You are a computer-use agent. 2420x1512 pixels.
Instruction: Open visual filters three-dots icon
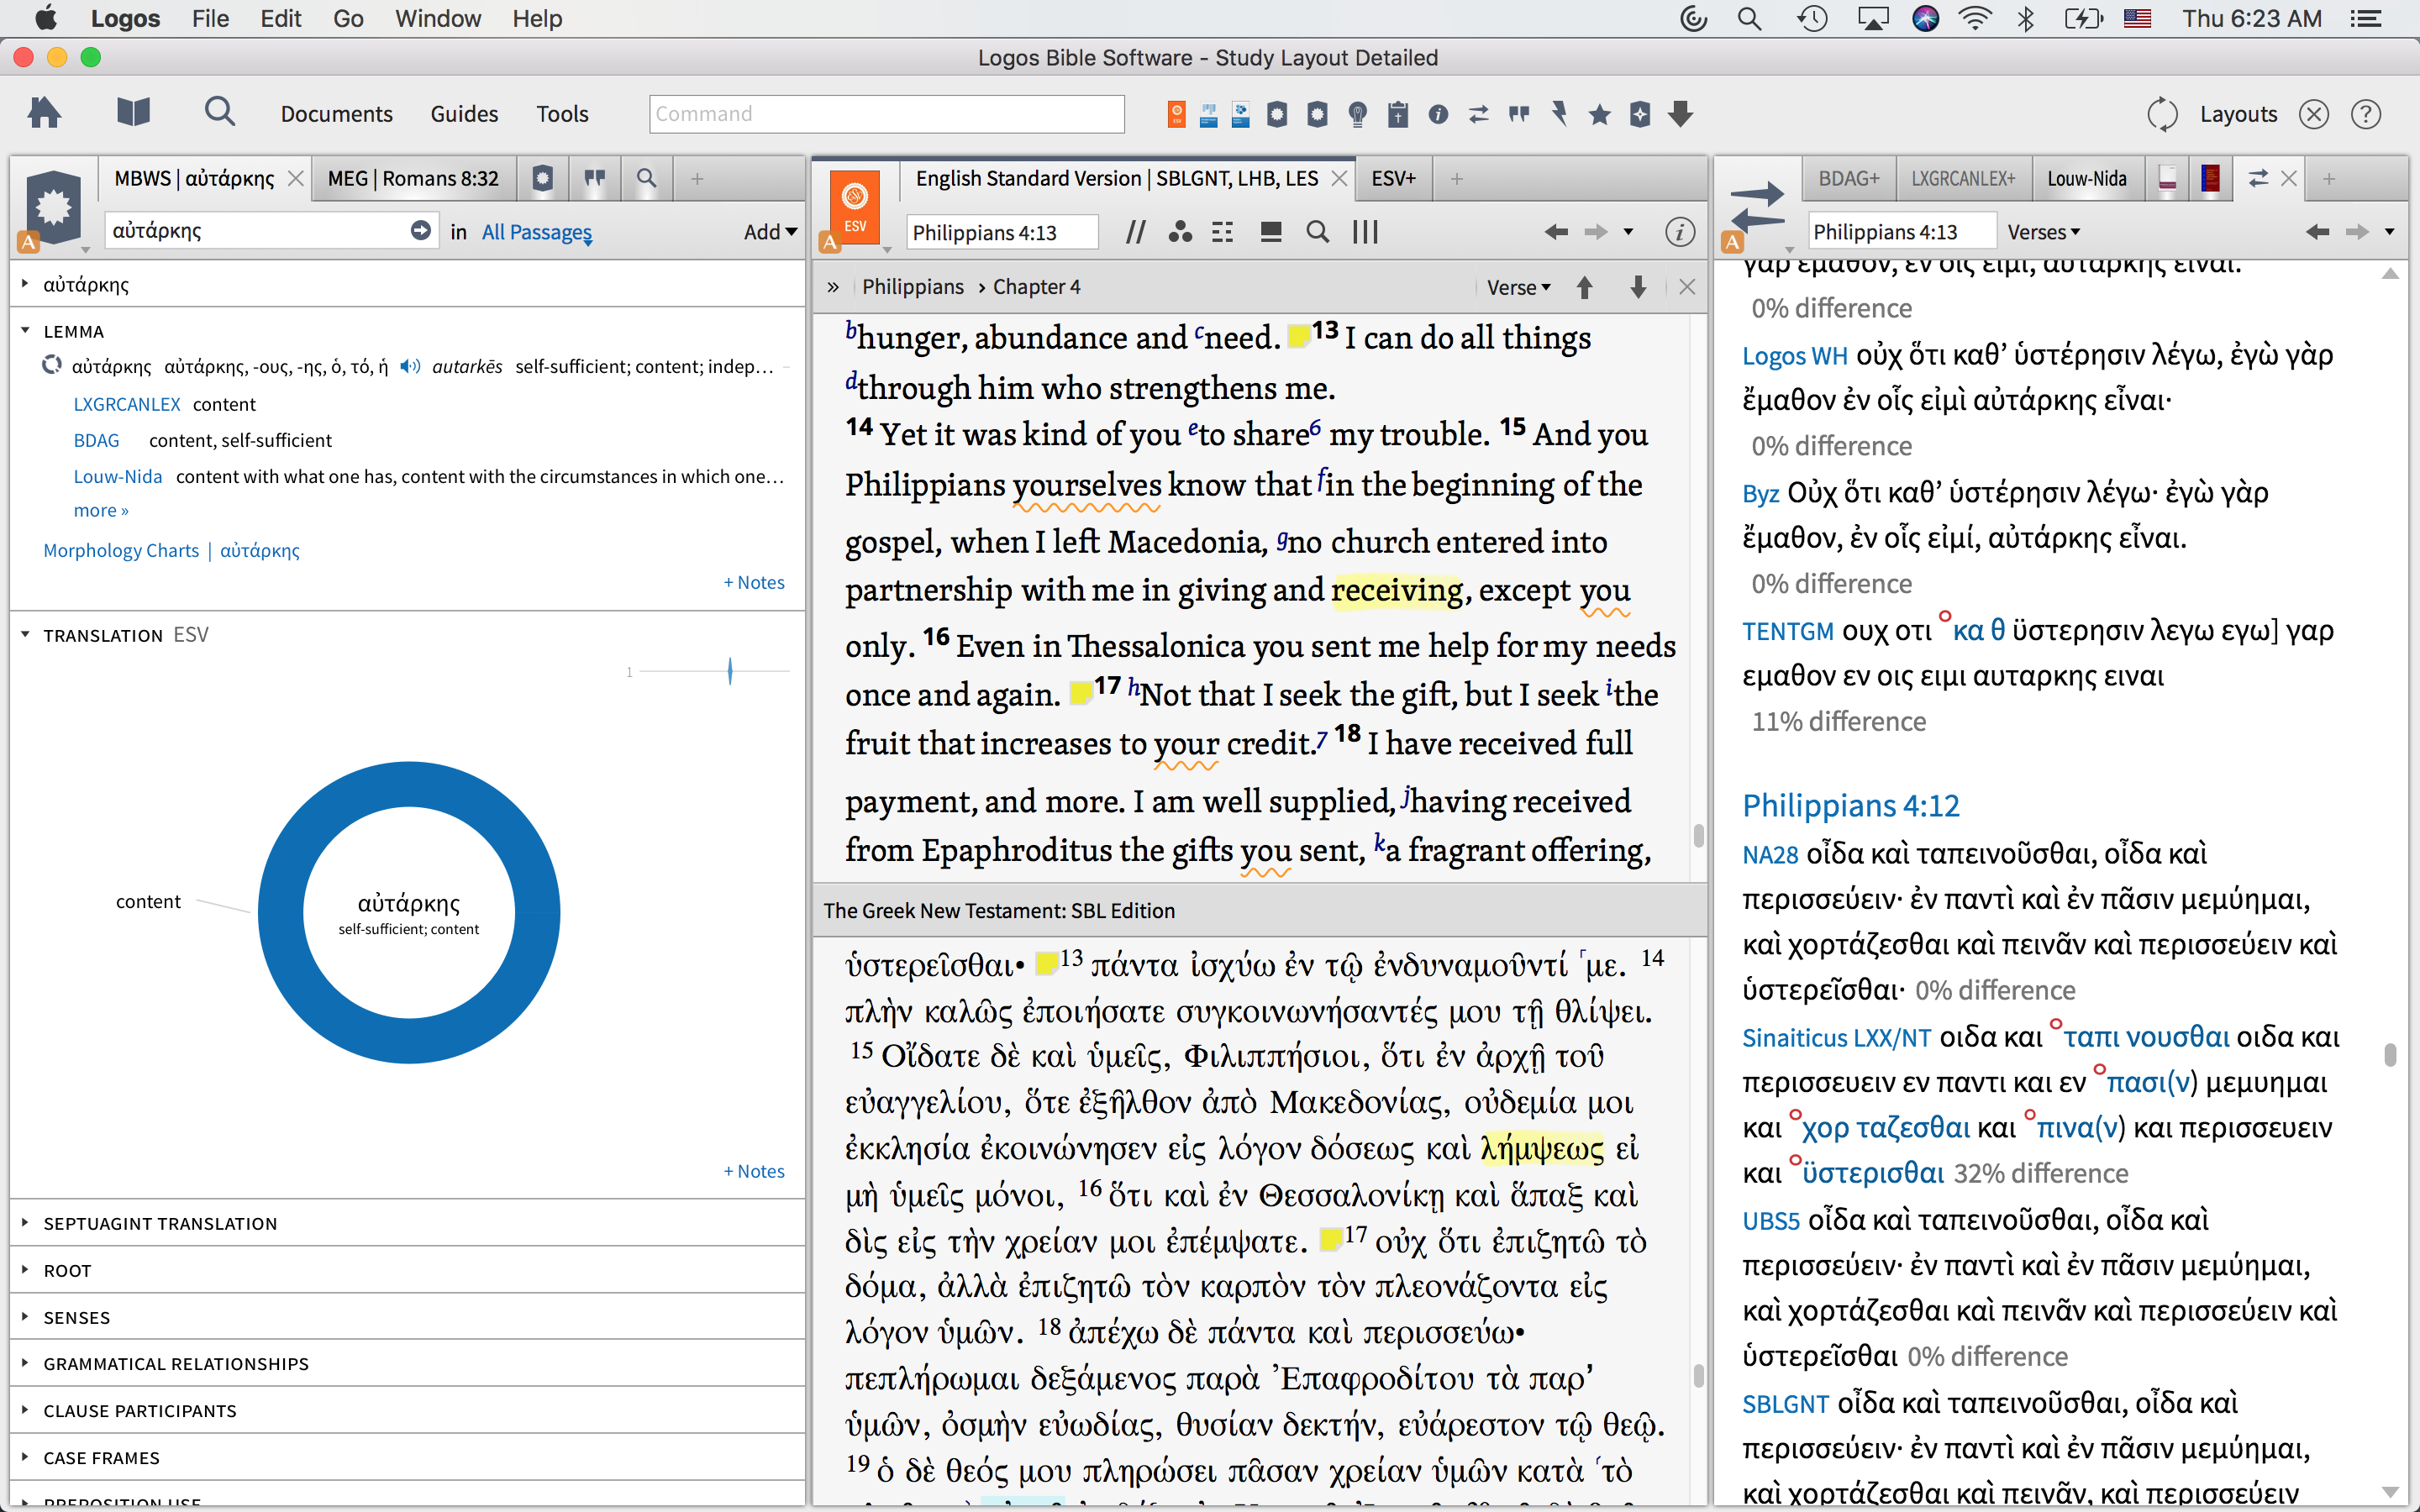click(x=1180, y=232)
